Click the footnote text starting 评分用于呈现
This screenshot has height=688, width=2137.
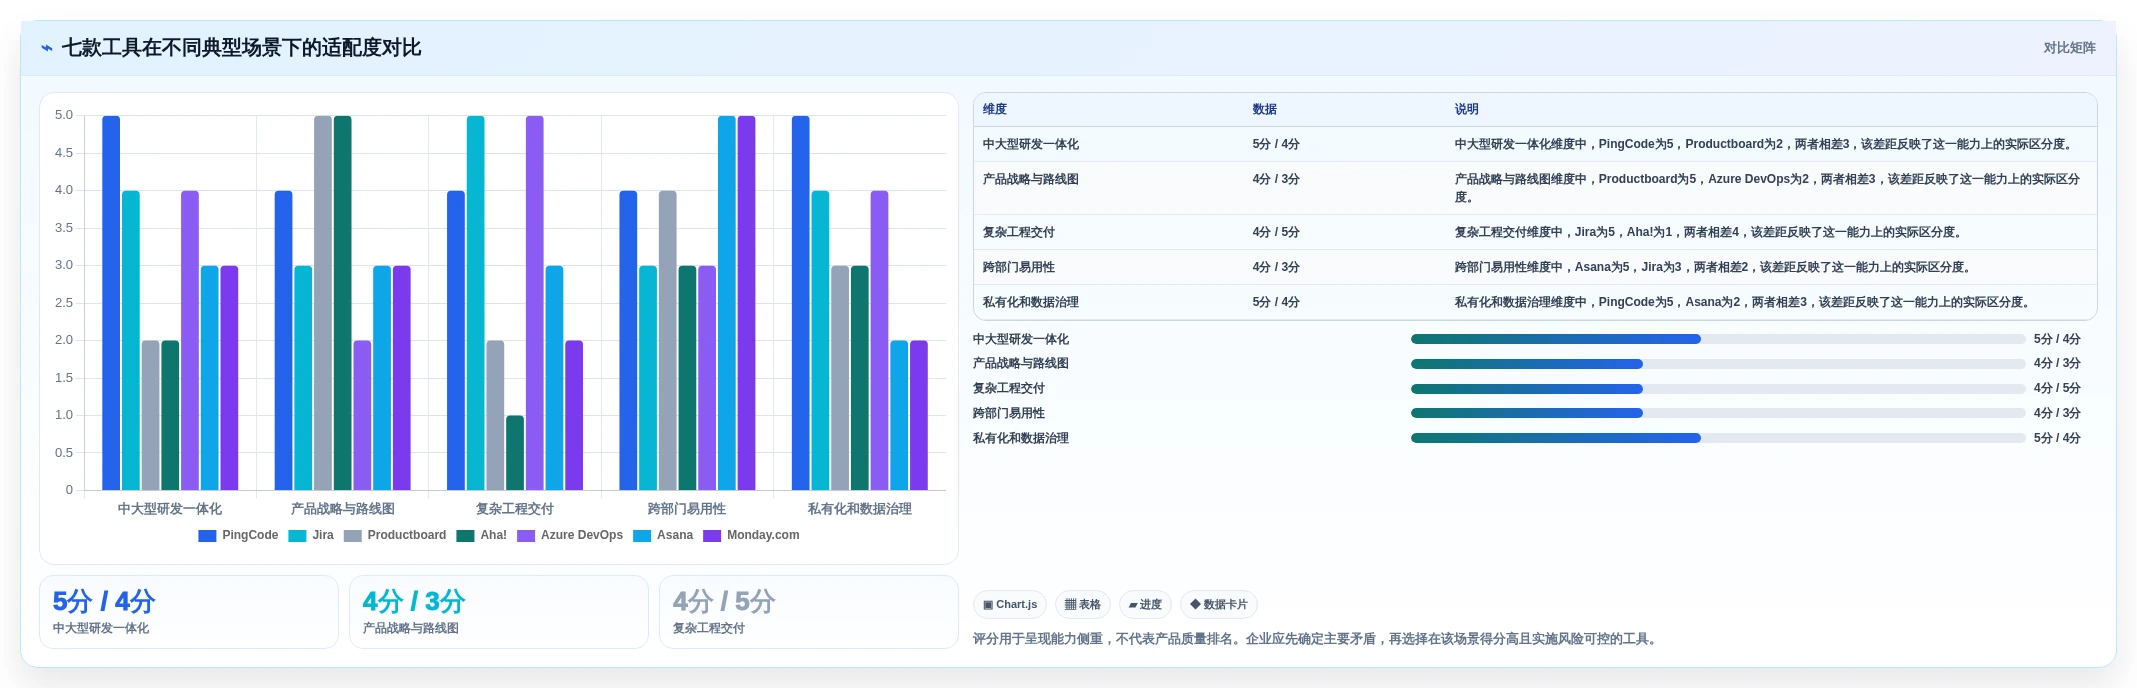coord(1317,639)
